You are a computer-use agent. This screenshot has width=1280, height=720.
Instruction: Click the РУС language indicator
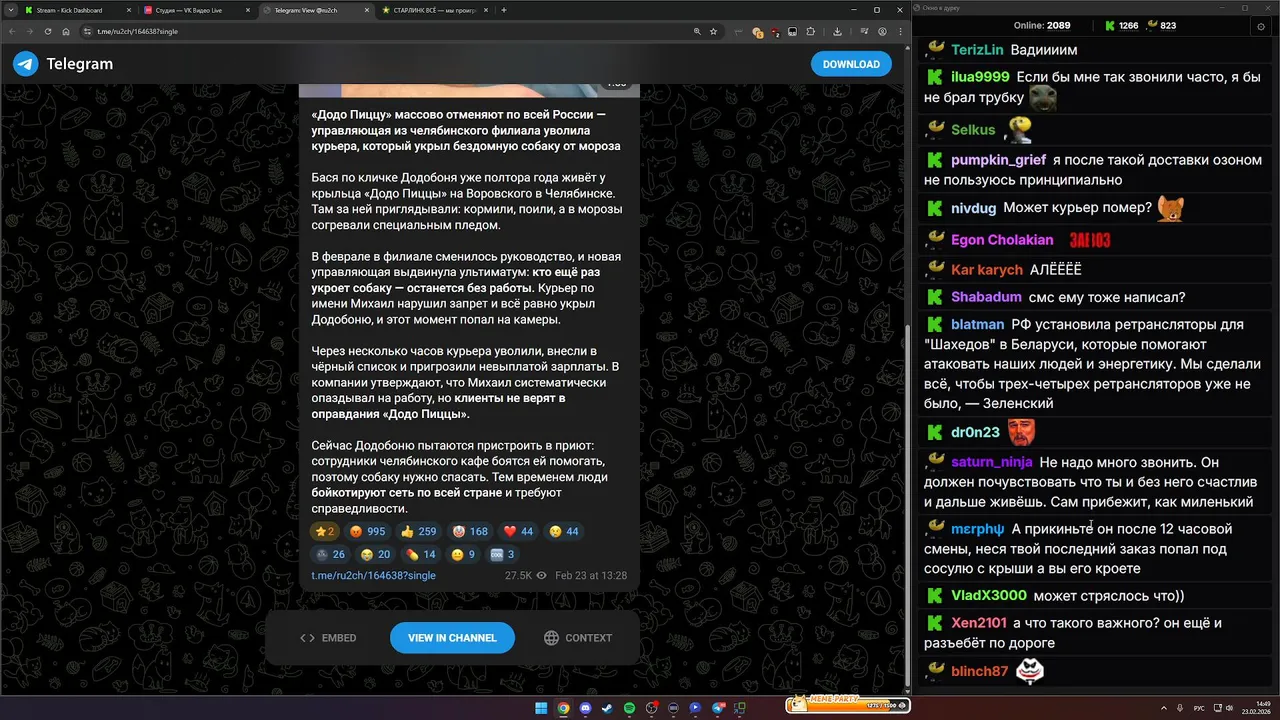(x=1200, y=708)
